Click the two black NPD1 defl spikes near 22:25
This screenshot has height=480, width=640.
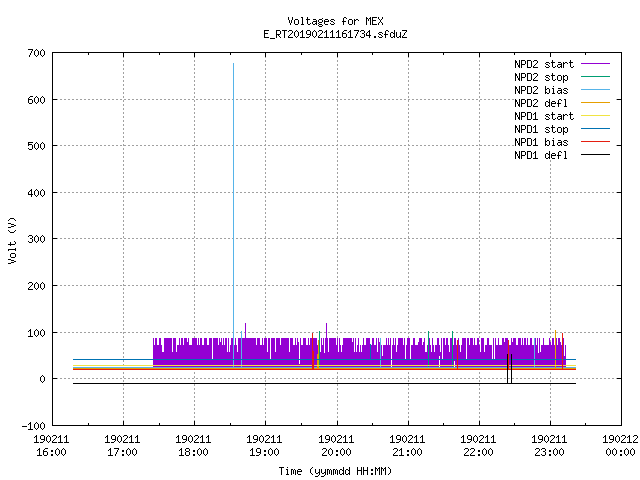click(x=509, y=369)
